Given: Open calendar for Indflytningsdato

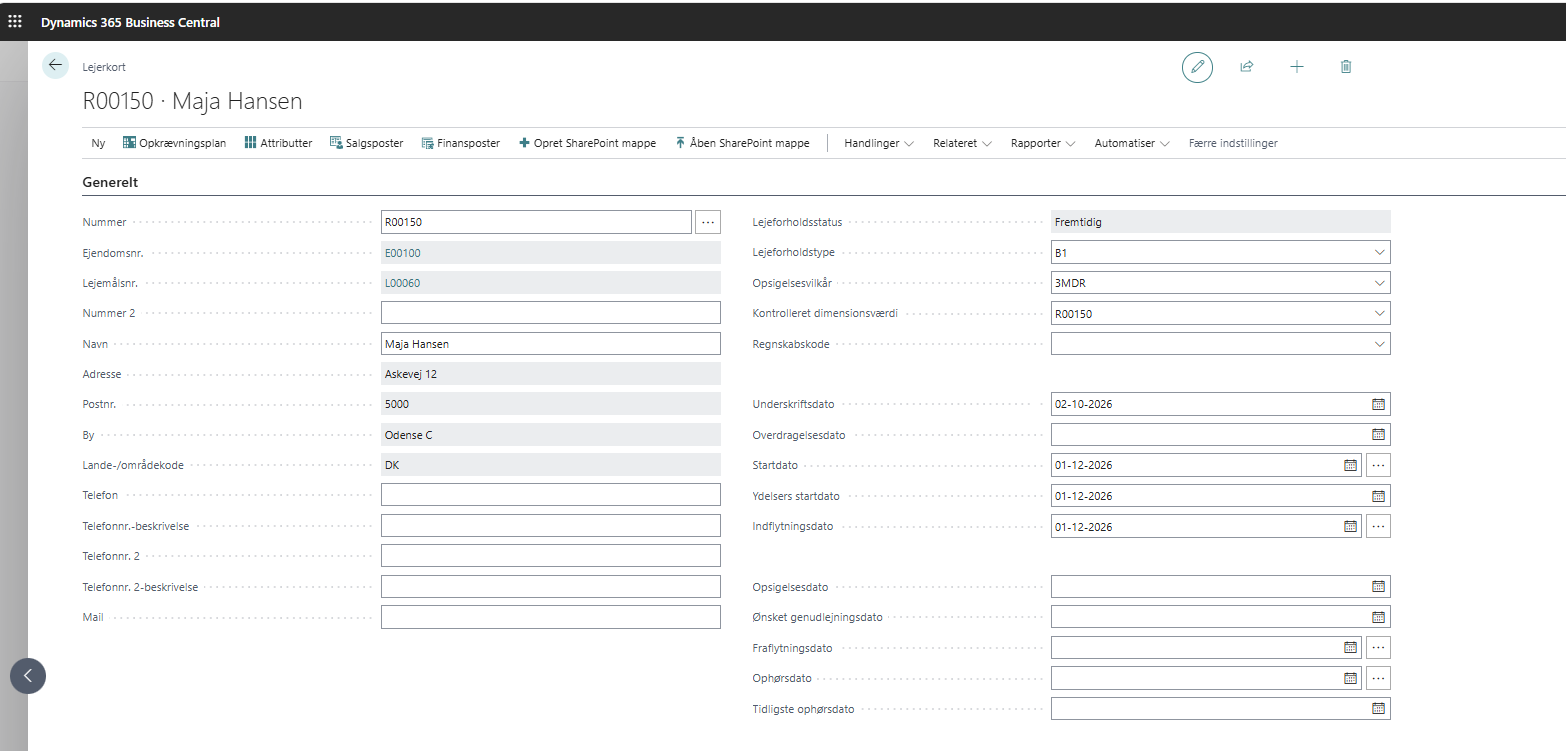Looking at the screenshot, I should click(1350, 526).
